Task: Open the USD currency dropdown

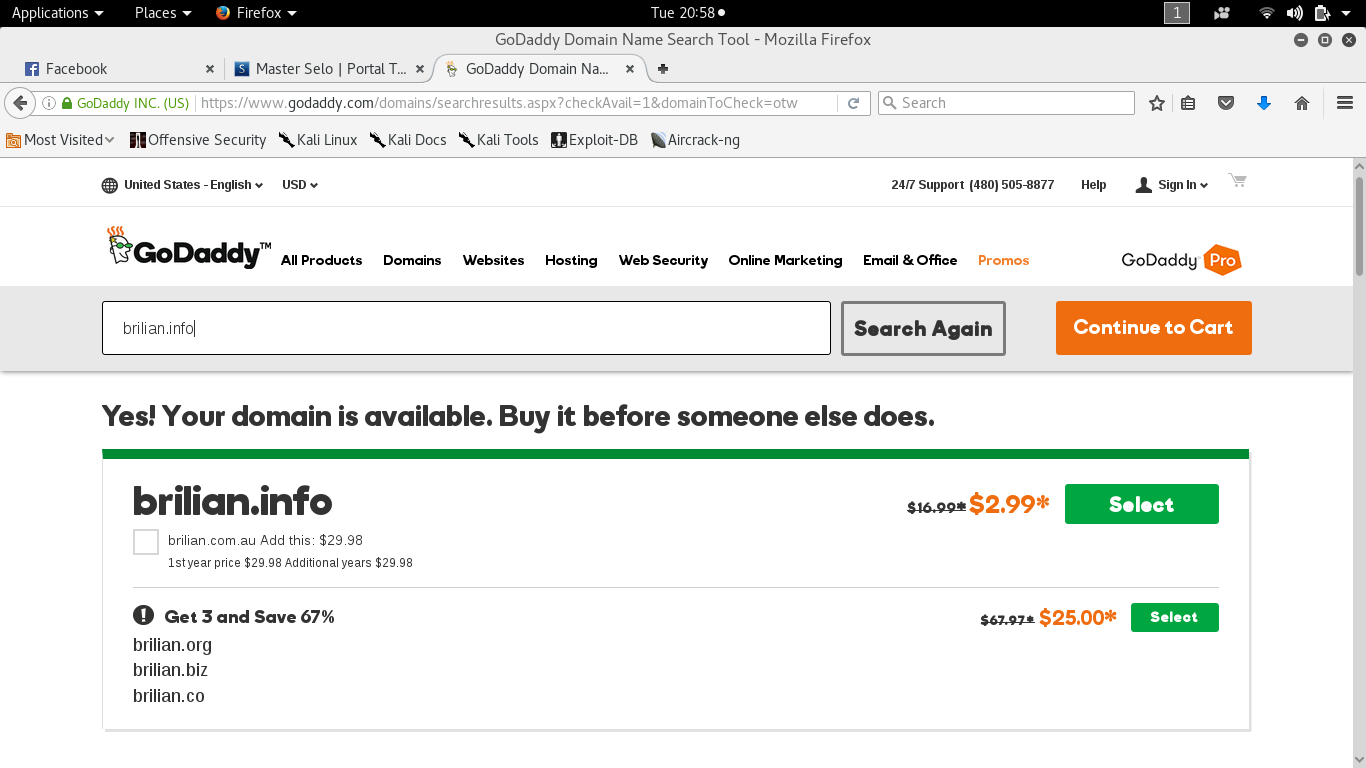Action: coord(300,185)
